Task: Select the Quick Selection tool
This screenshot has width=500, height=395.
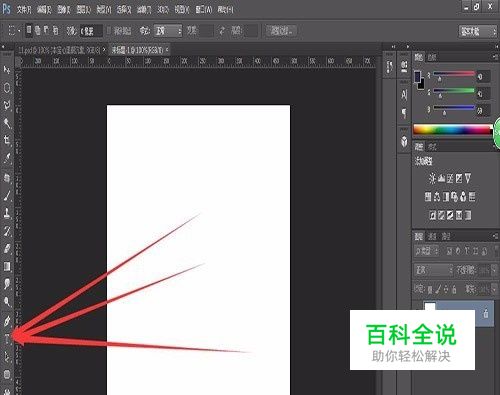Action: coord(7,123)
